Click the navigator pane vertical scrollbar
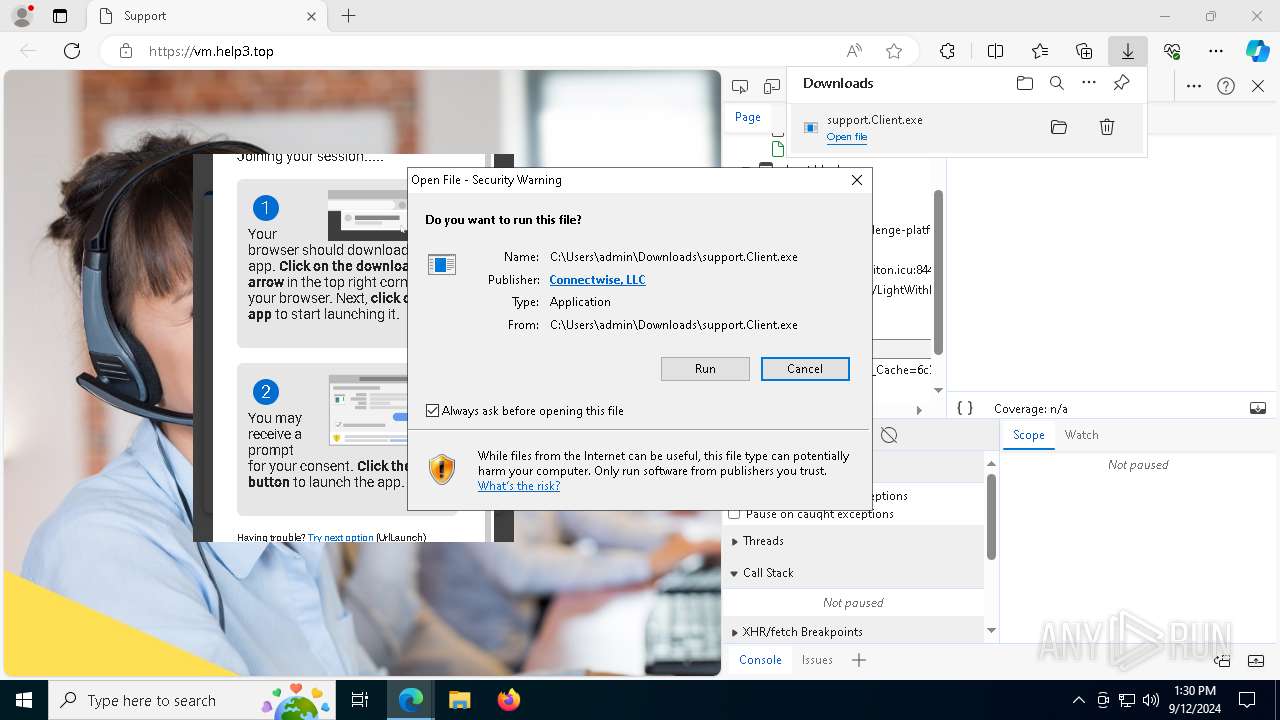 pyautogui.click(x=938, y=270)
